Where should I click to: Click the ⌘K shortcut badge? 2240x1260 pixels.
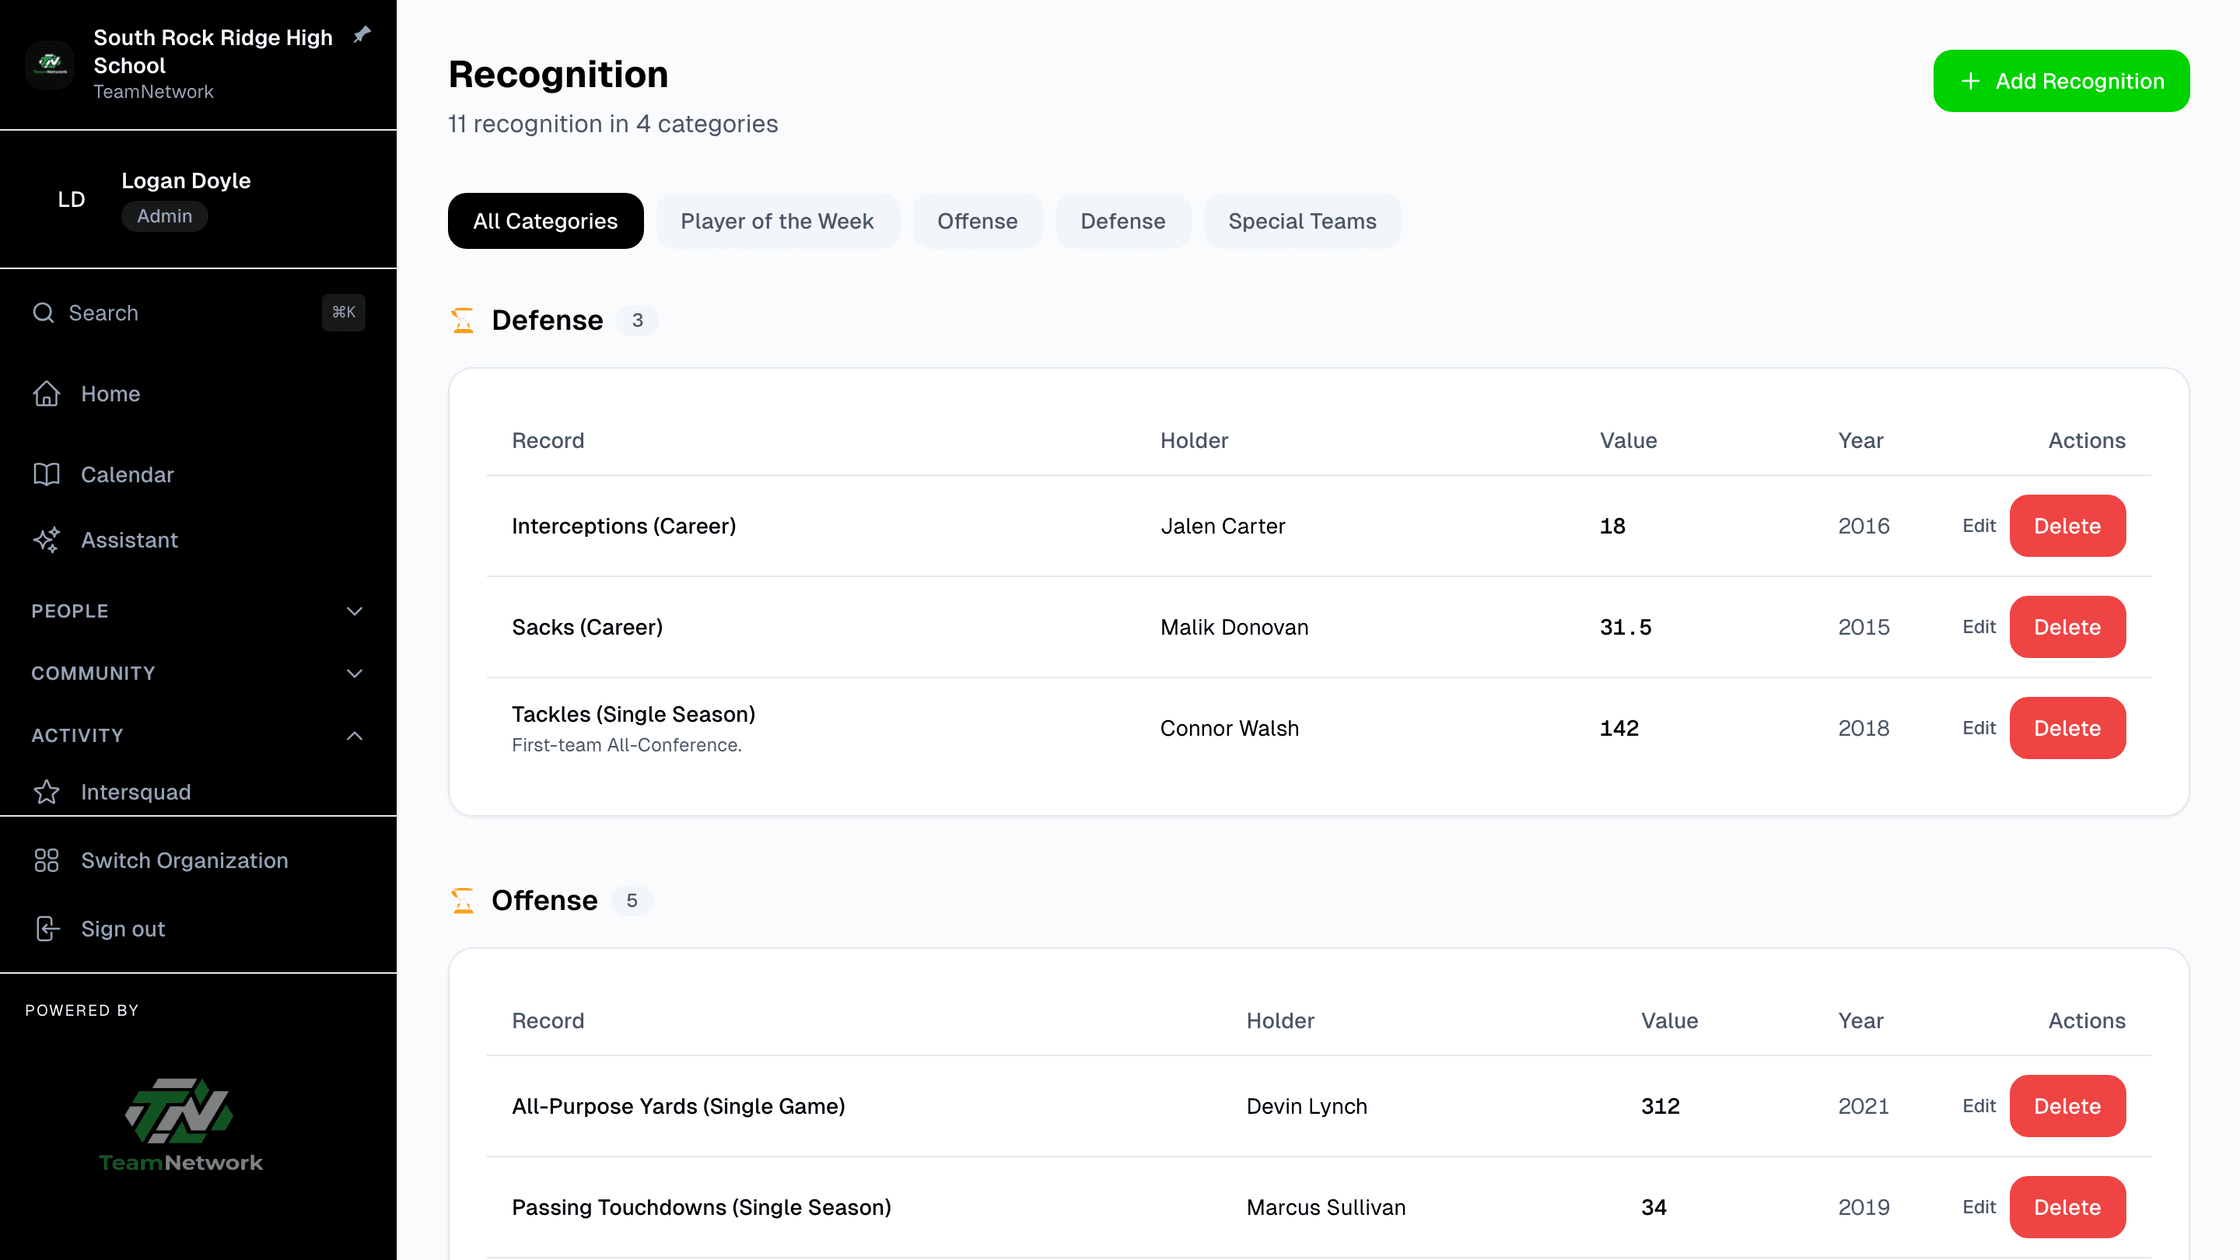coord(344,313)
